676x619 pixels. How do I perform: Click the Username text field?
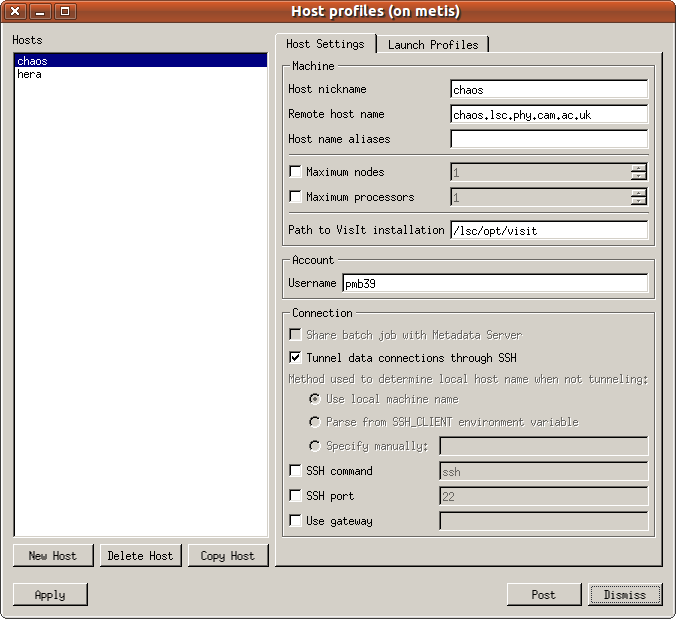[x=494, y=283]
